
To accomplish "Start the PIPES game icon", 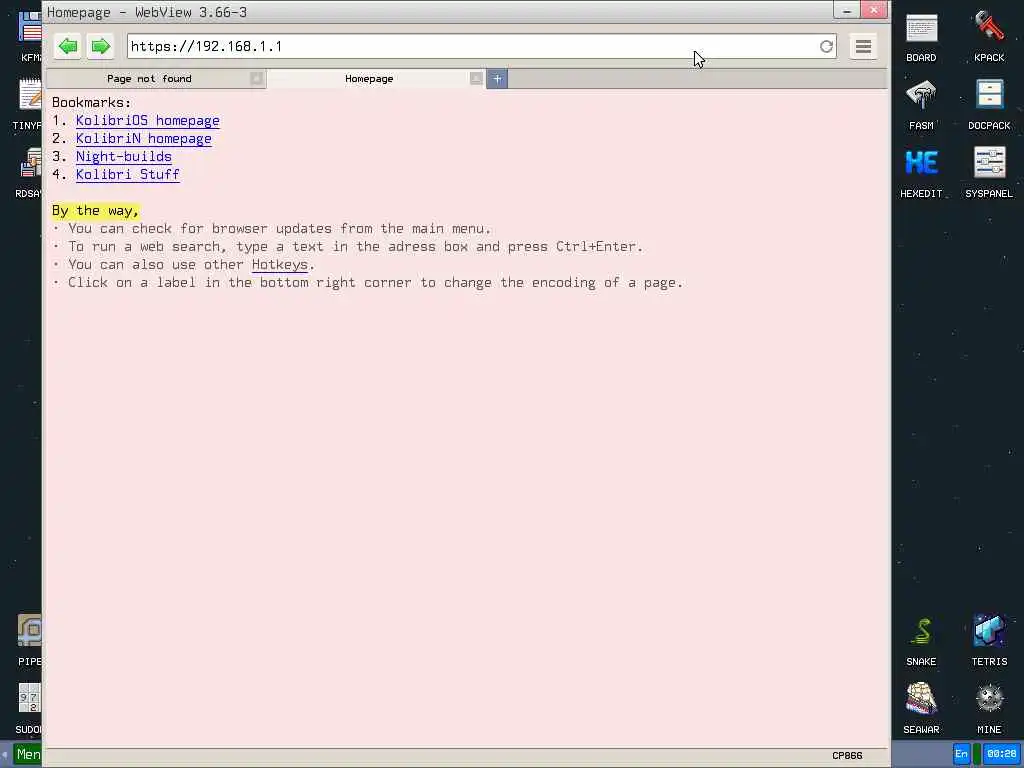I will tap(29, 640).
